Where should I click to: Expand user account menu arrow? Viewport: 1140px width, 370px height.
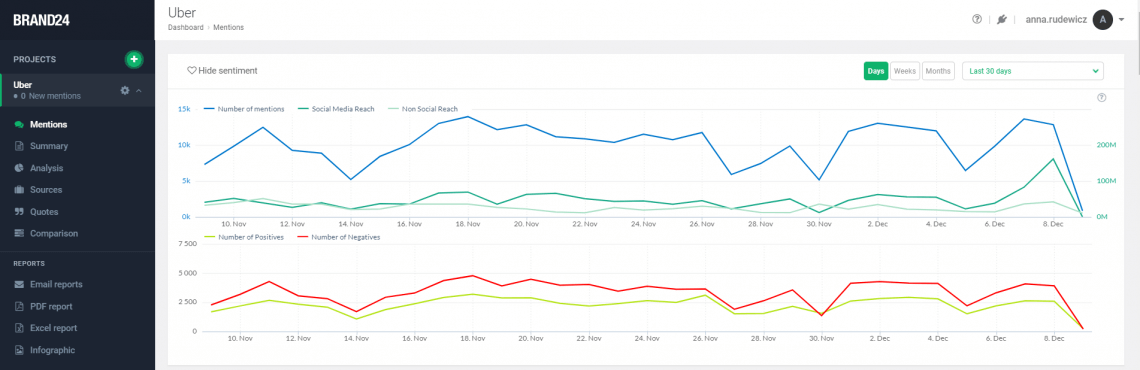click(1122, 20)
